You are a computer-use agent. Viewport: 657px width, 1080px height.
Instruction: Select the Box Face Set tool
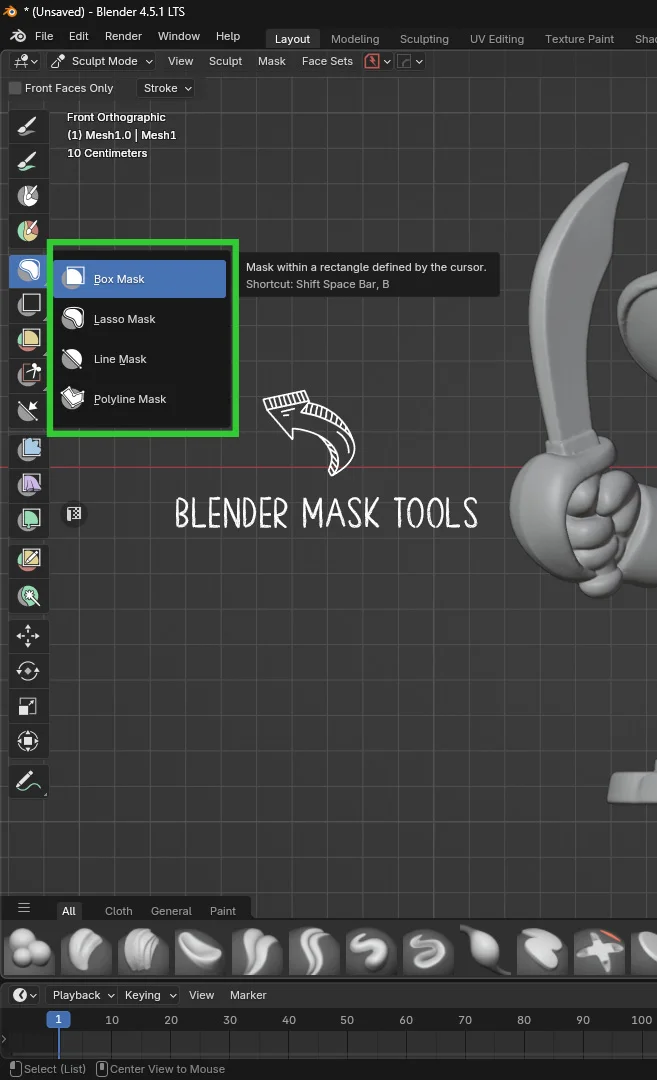28,340
